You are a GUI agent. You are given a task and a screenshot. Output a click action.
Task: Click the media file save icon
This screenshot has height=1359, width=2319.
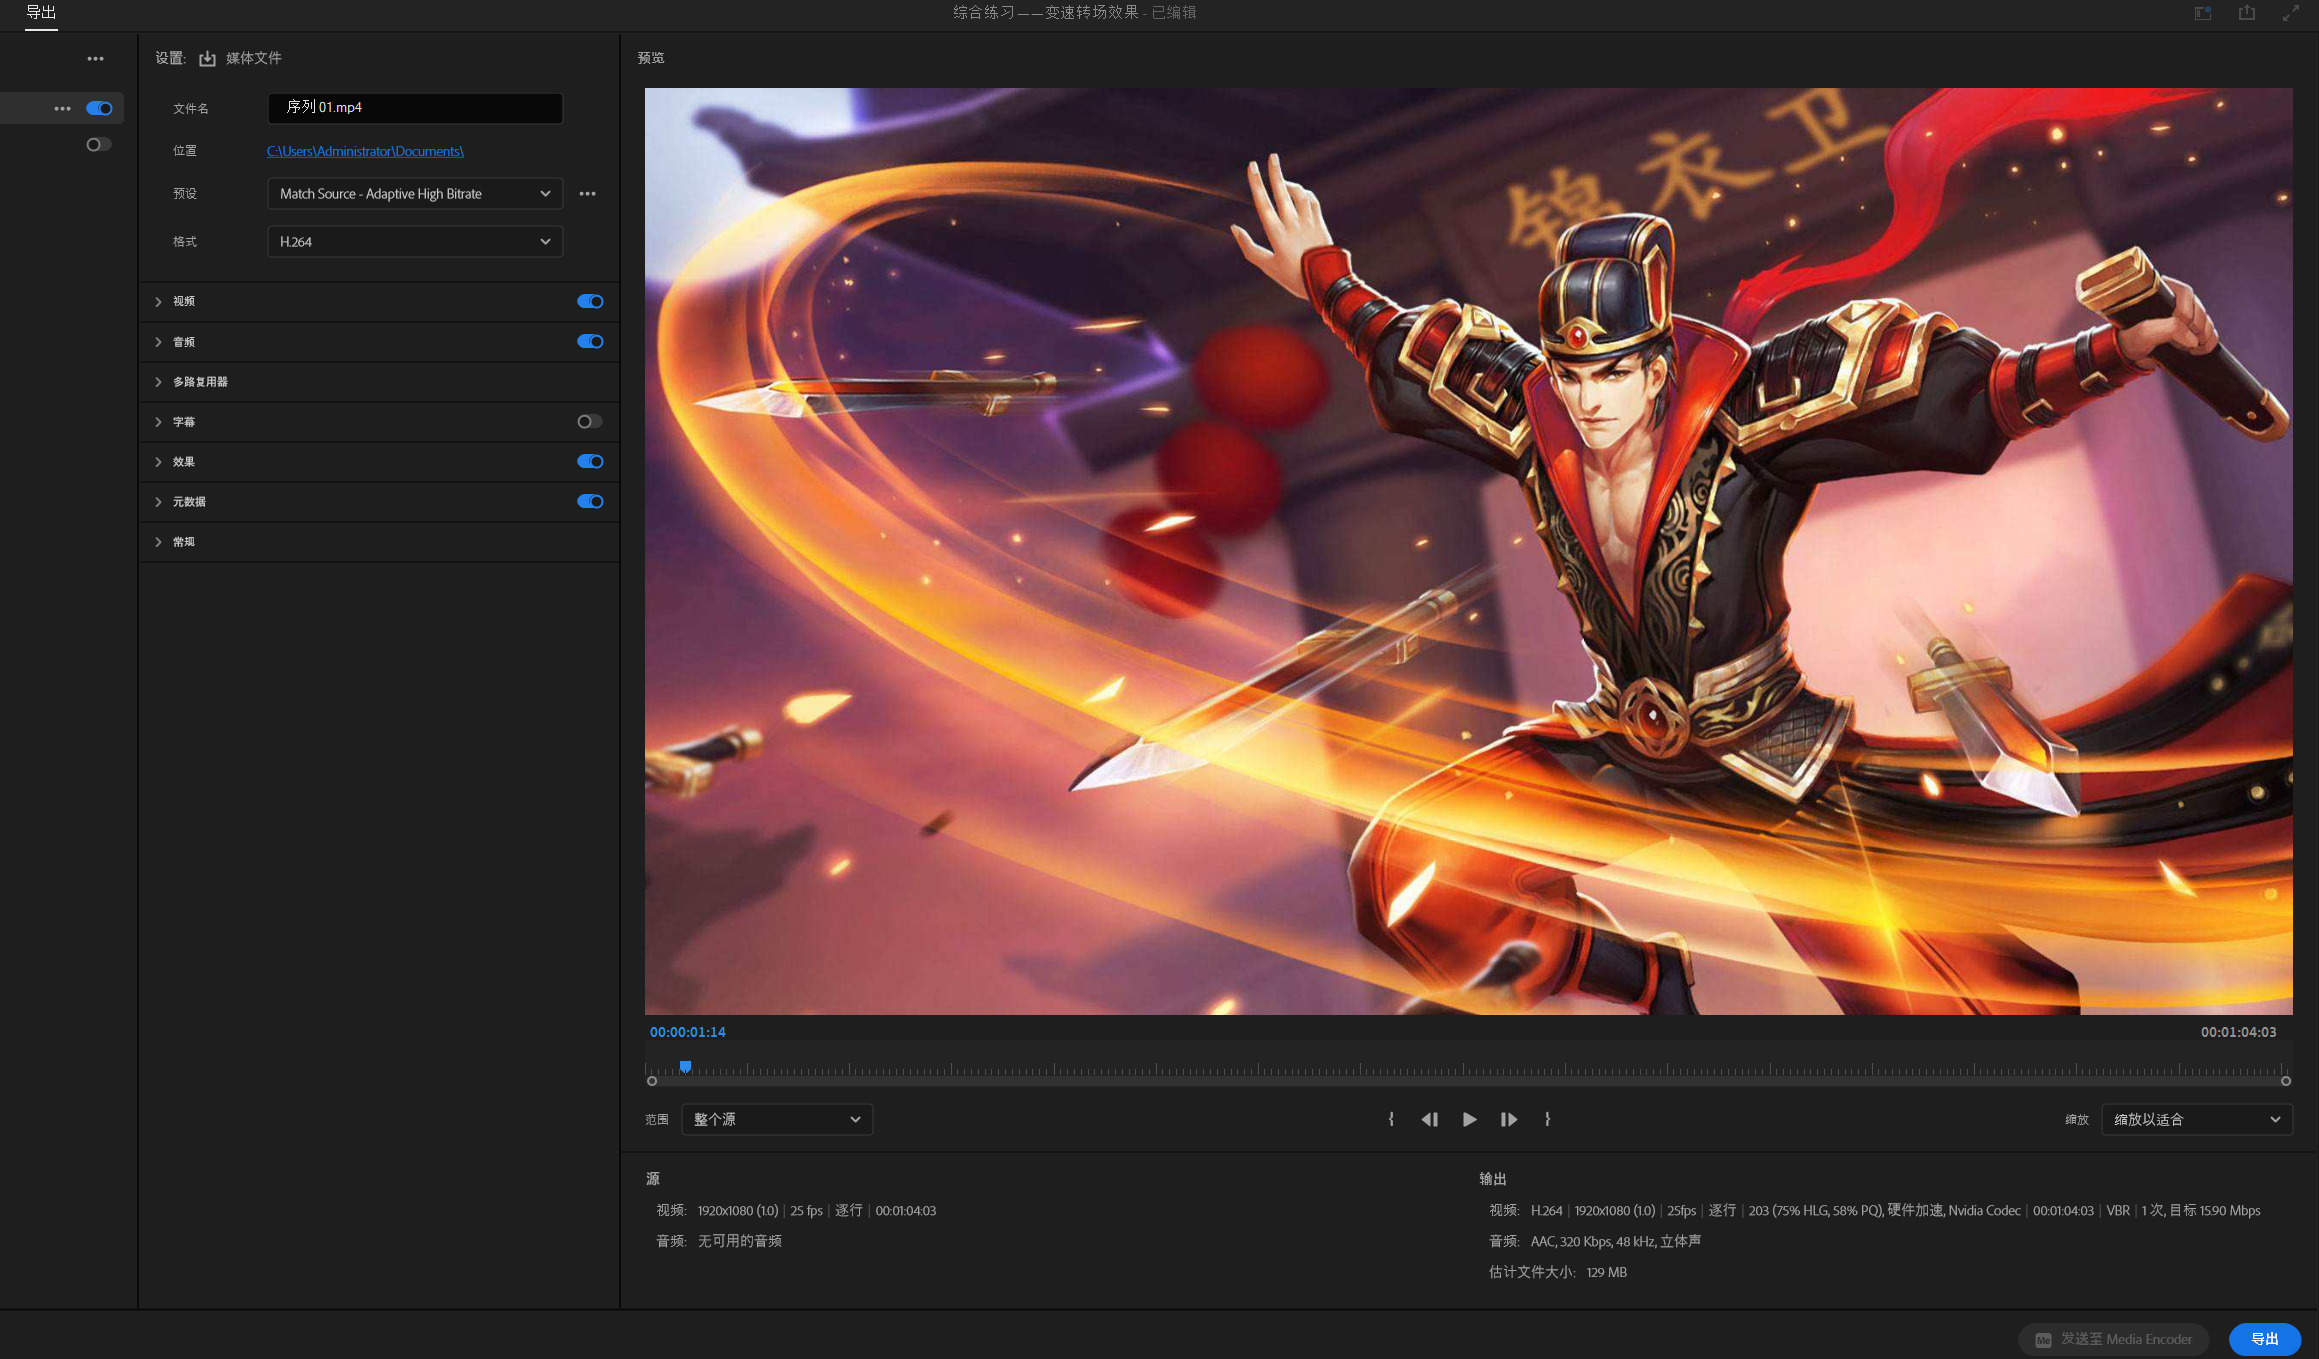207,58
